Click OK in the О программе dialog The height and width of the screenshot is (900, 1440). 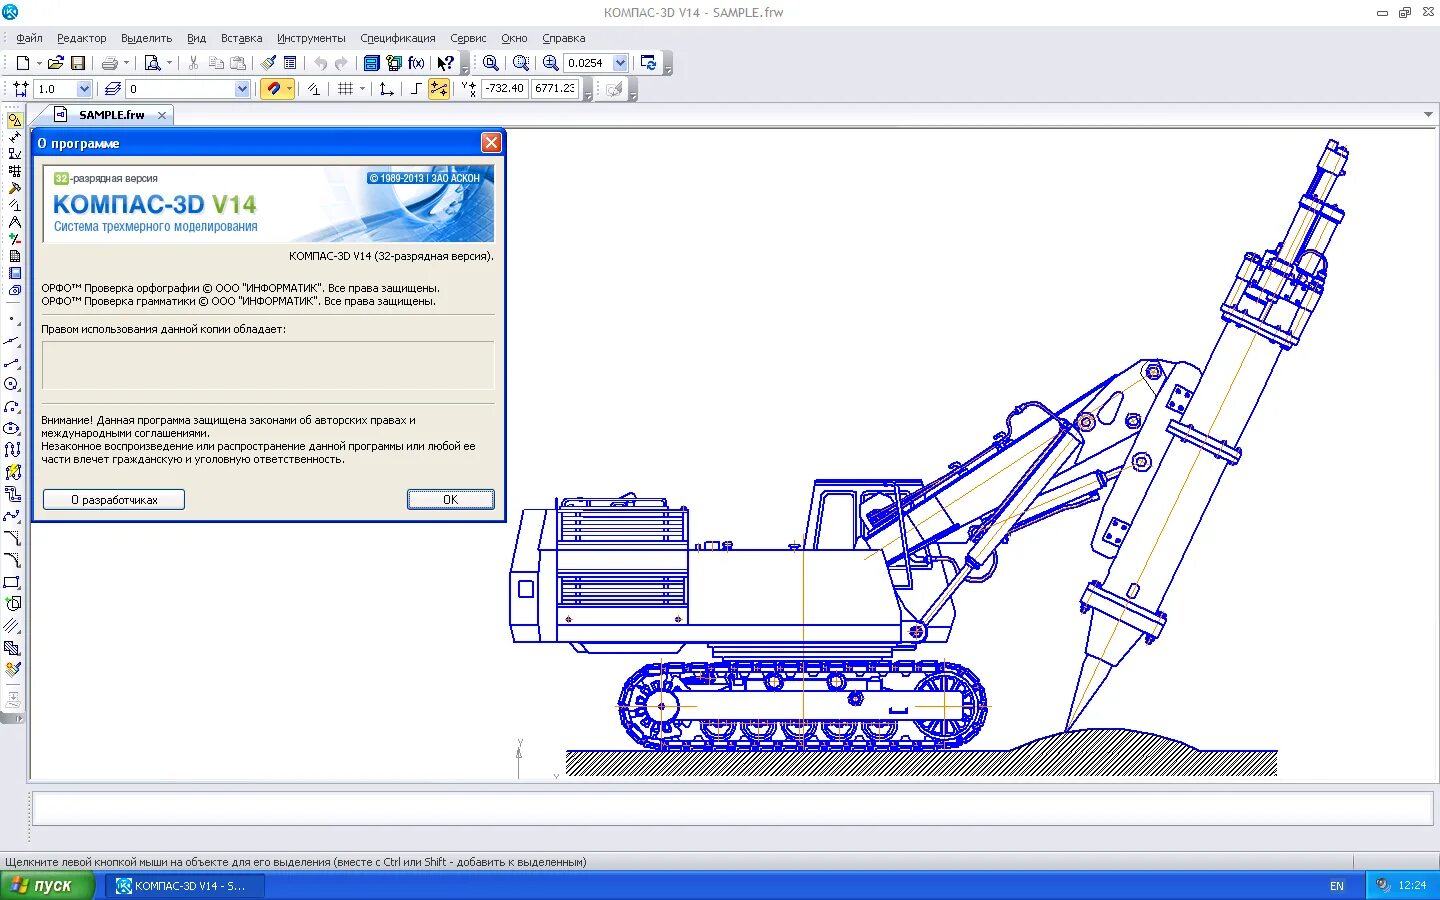coord(450,499)
